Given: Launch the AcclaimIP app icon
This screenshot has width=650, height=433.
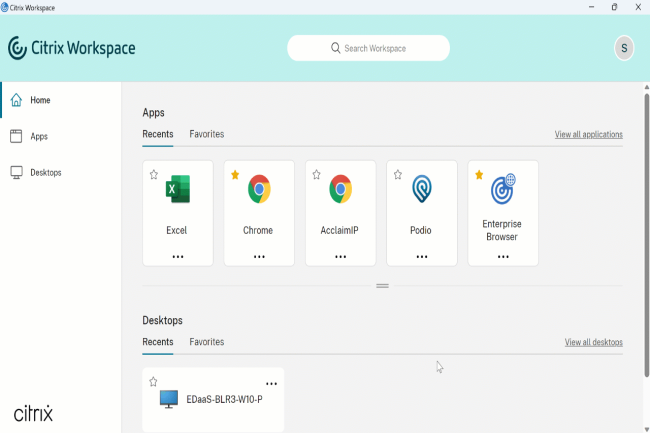Looking at the screenshot, I should (340, 190).
